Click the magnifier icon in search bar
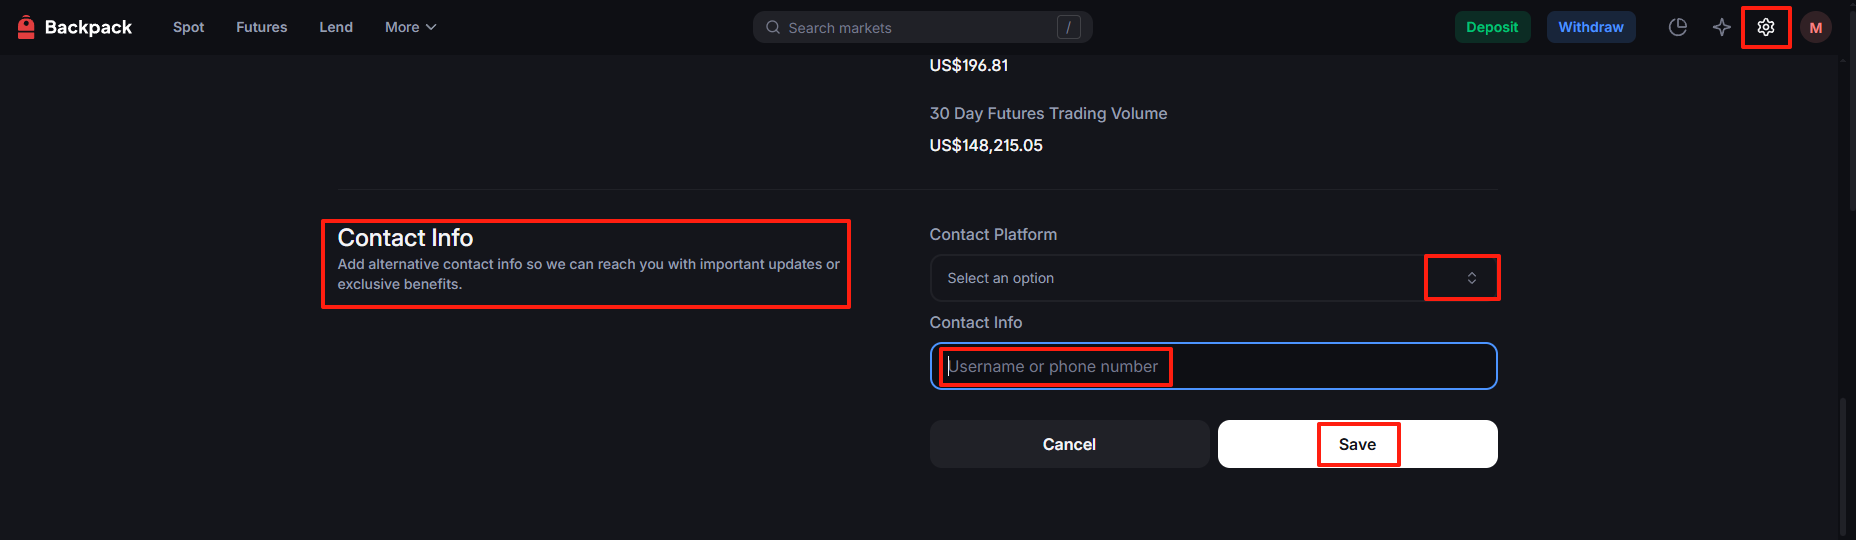Viewport: 1856px width, 540px height. 773,27
